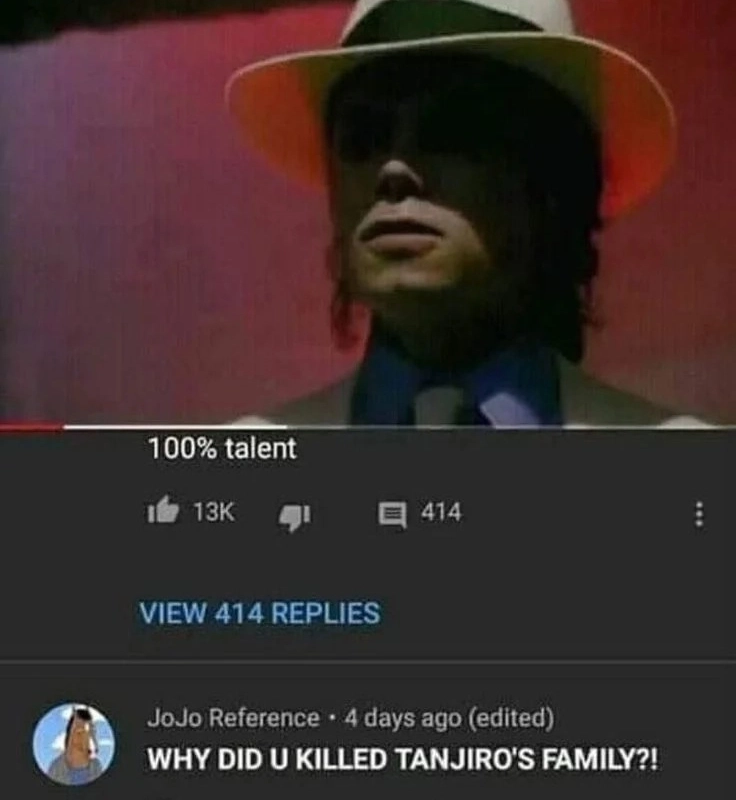Open the three-dot comment options menu
This screenshot has height=800, width=736.
[x=699, y=514]
